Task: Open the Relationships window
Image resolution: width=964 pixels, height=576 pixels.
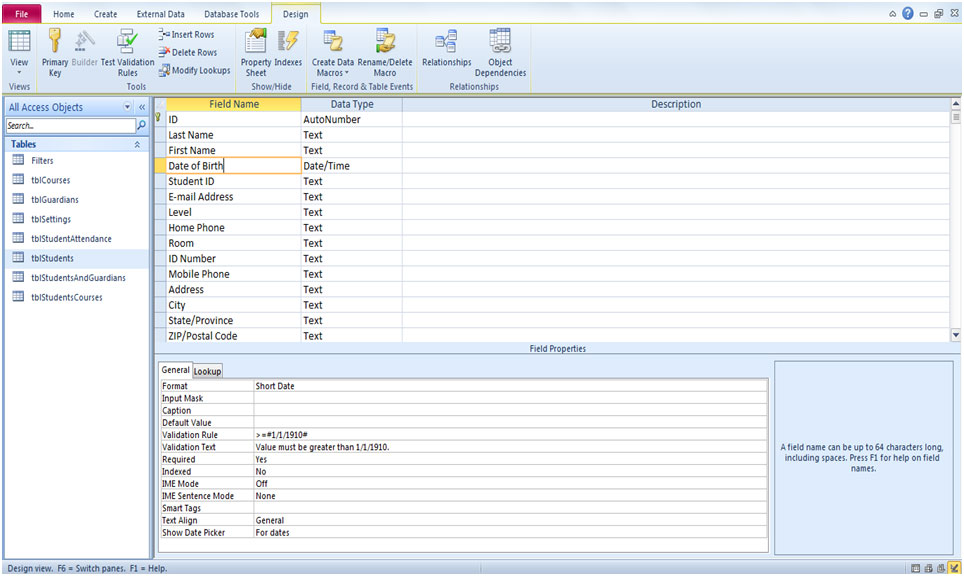Action: pos(446,50)
